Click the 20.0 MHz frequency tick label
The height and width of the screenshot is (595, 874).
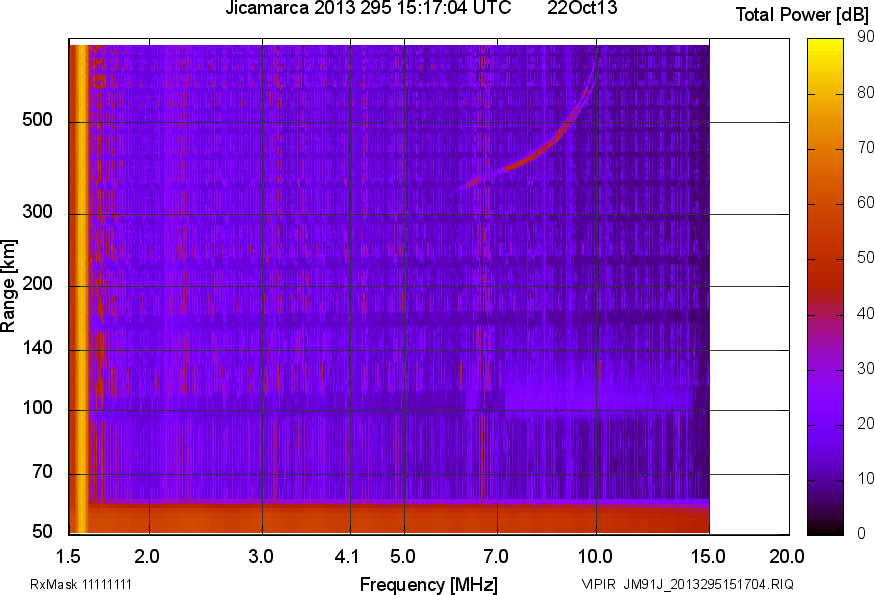pyautogui.click(x=787, y=557)
